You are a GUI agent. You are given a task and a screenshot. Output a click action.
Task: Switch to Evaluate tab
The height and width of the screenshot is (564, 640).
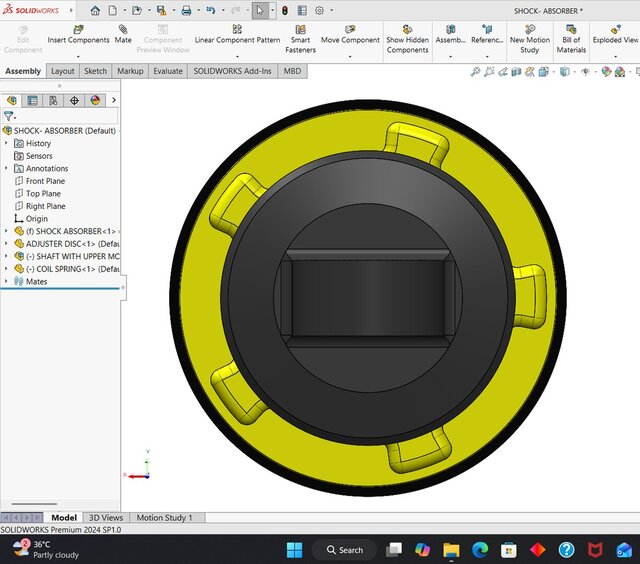tap(168, 71)
